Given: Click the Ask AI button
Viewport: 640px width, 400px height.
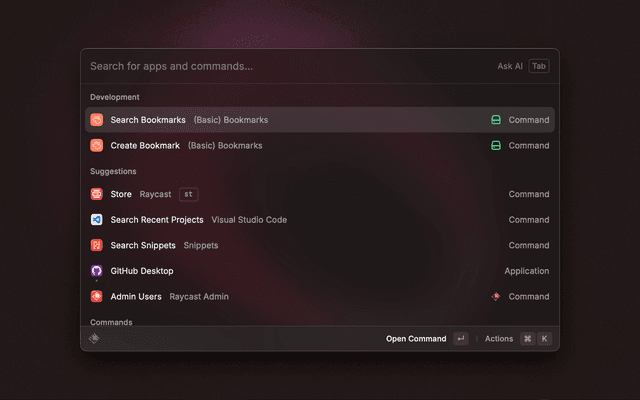Looking at the screenshot, I should pyautogui.click(x=510, y=66).
